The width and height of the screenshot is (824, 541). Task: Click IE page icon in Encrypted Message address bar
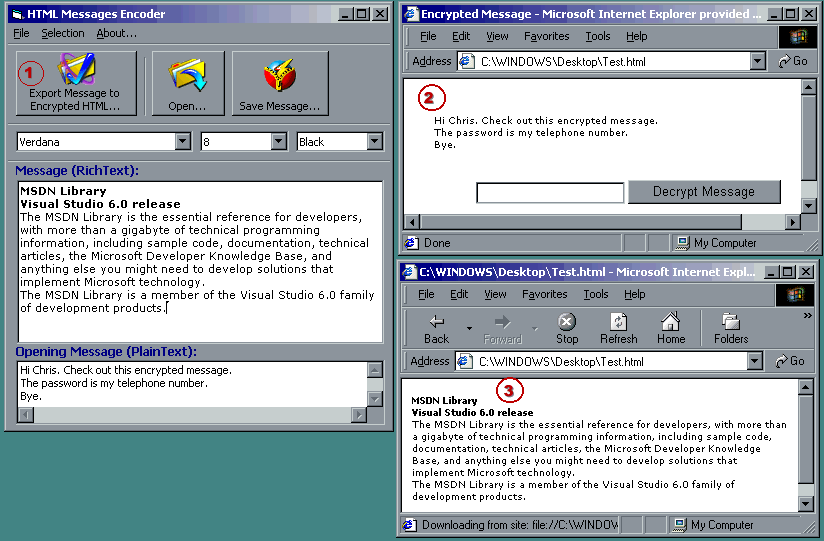click(466, 62)
